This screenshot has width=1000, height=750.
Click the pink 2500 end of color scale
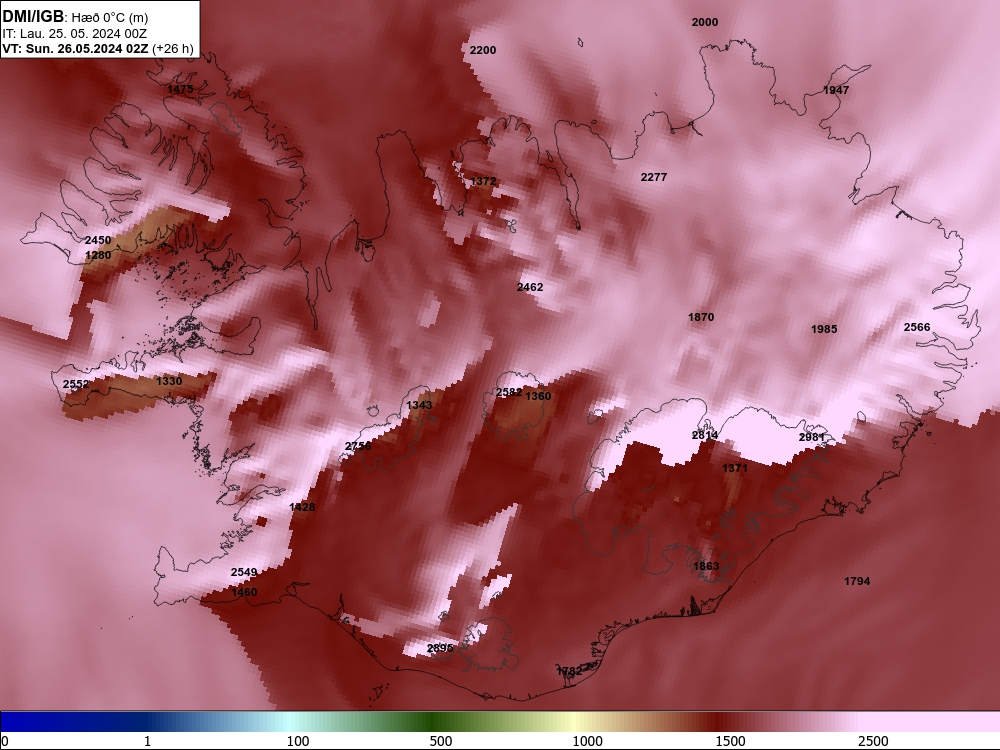(x=931, y=721)
